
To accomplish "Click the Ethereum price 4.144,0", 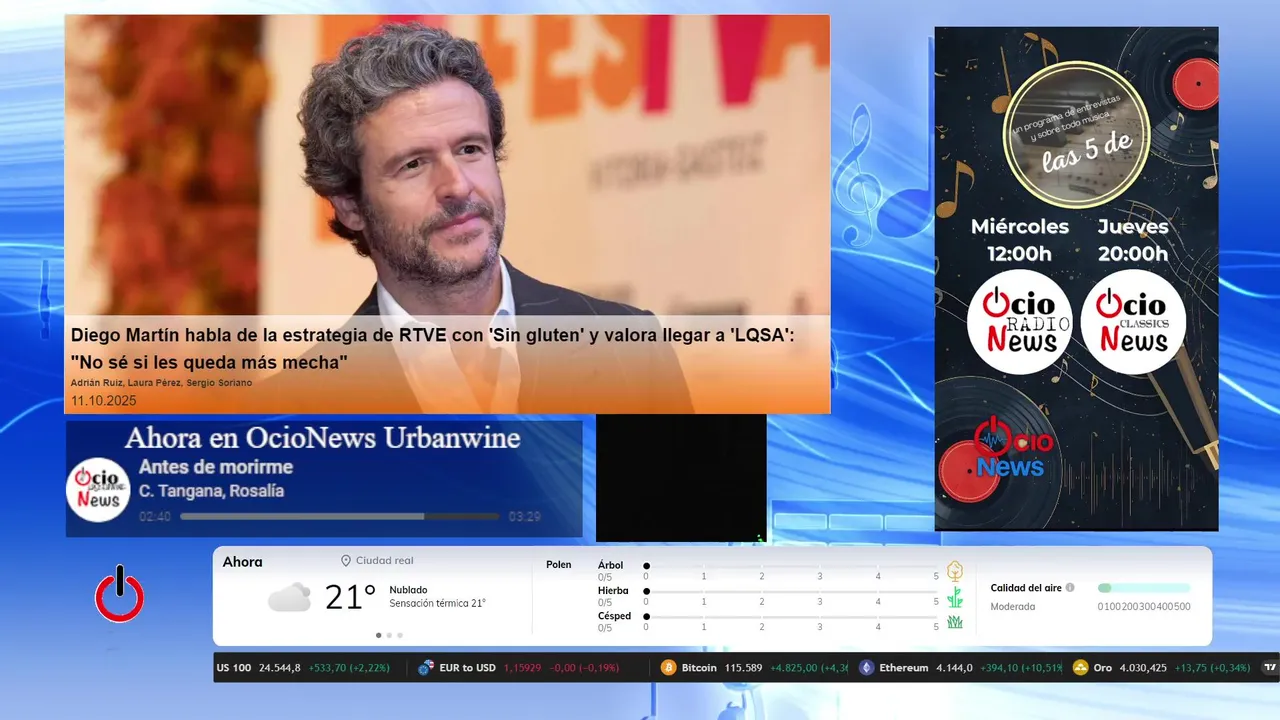I will click(x=954, y=668).
